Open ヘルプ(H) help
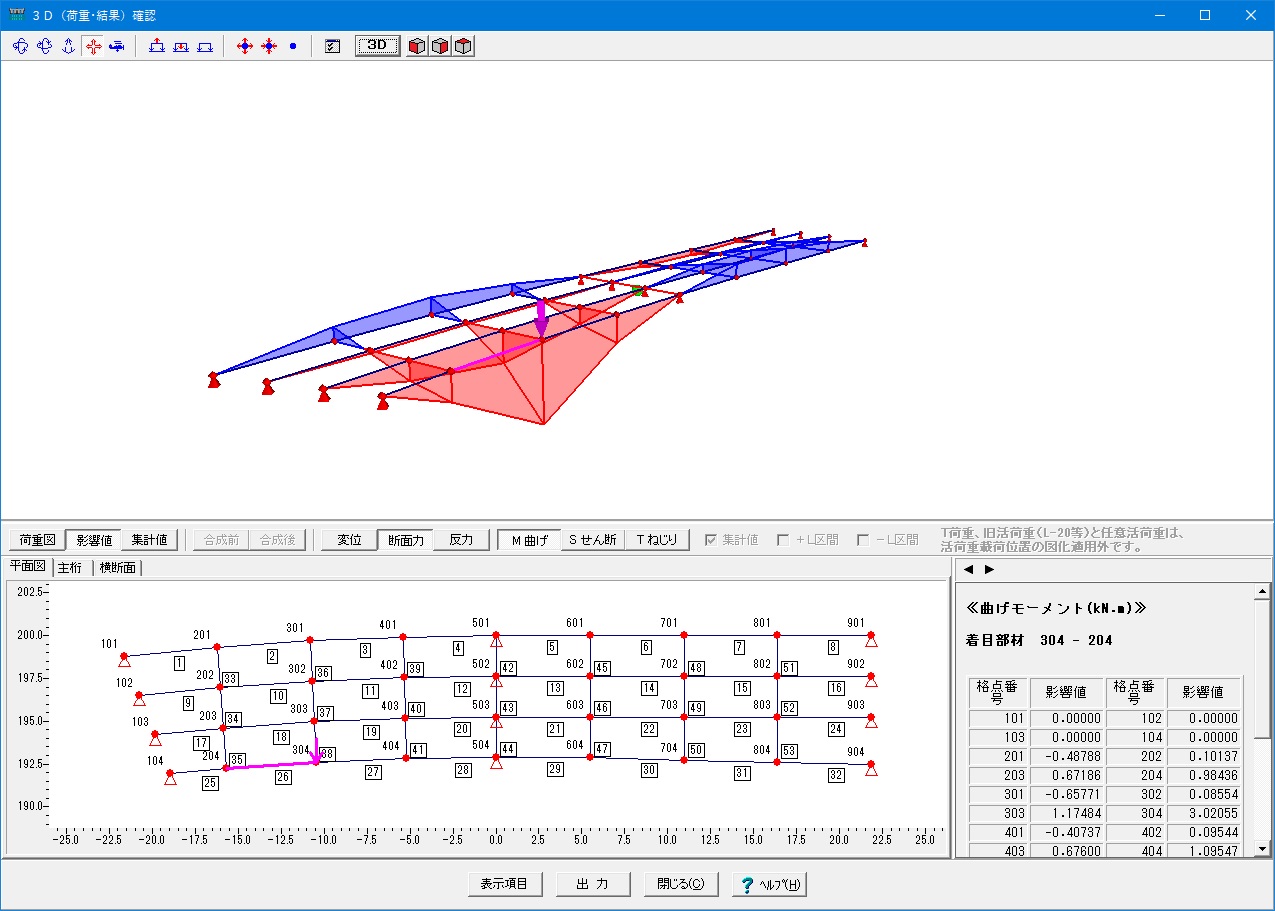 pos(769,885)
